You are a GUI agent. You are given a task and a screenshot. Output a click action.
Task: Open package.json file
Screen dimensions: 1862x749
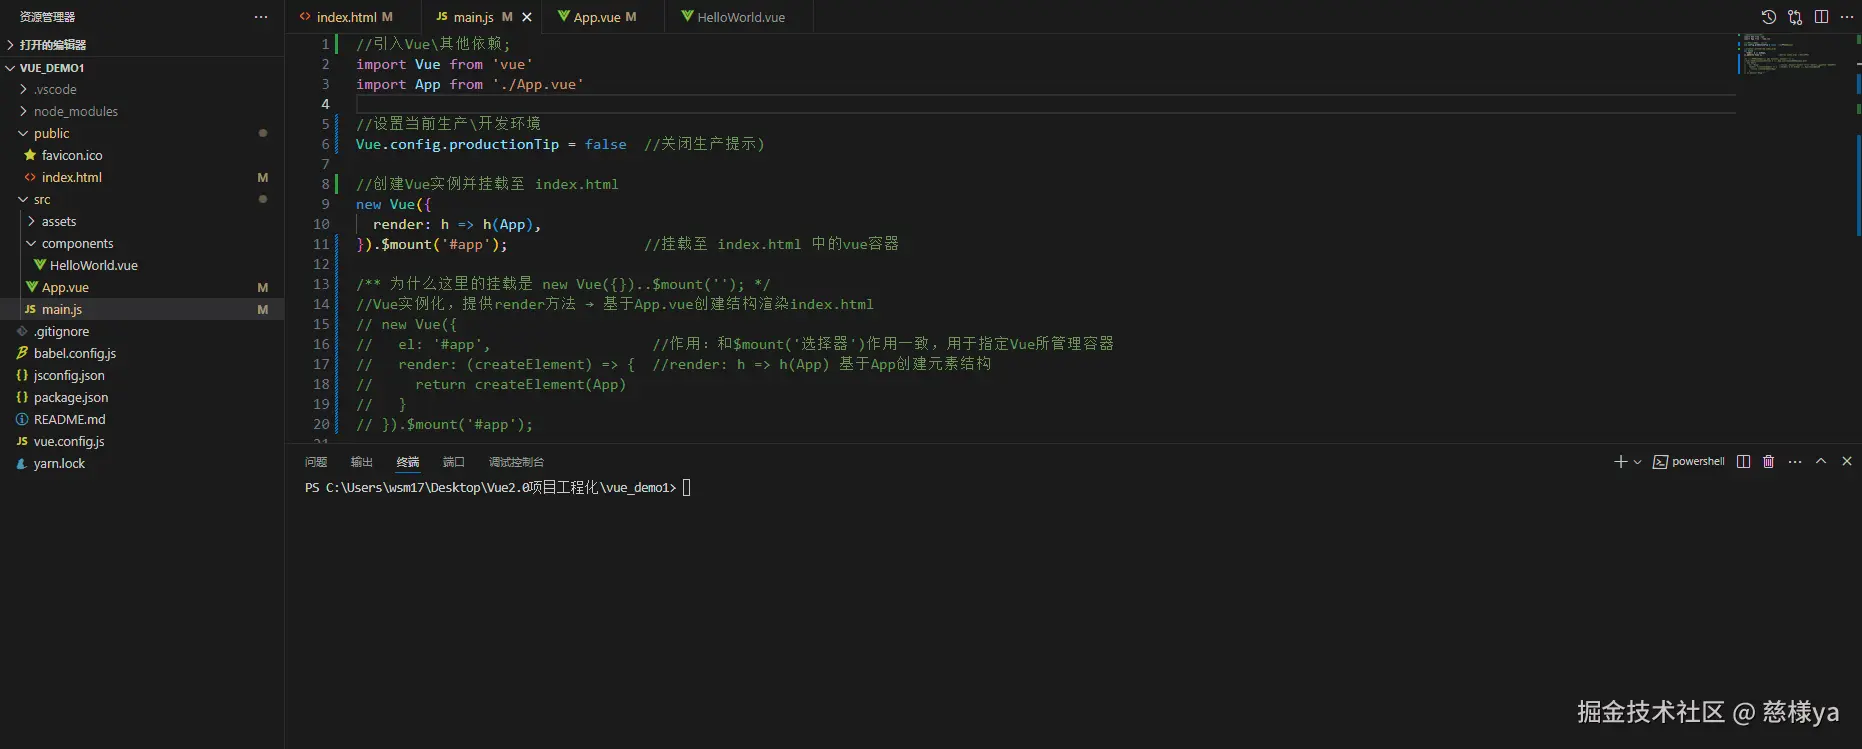[142, 397]
